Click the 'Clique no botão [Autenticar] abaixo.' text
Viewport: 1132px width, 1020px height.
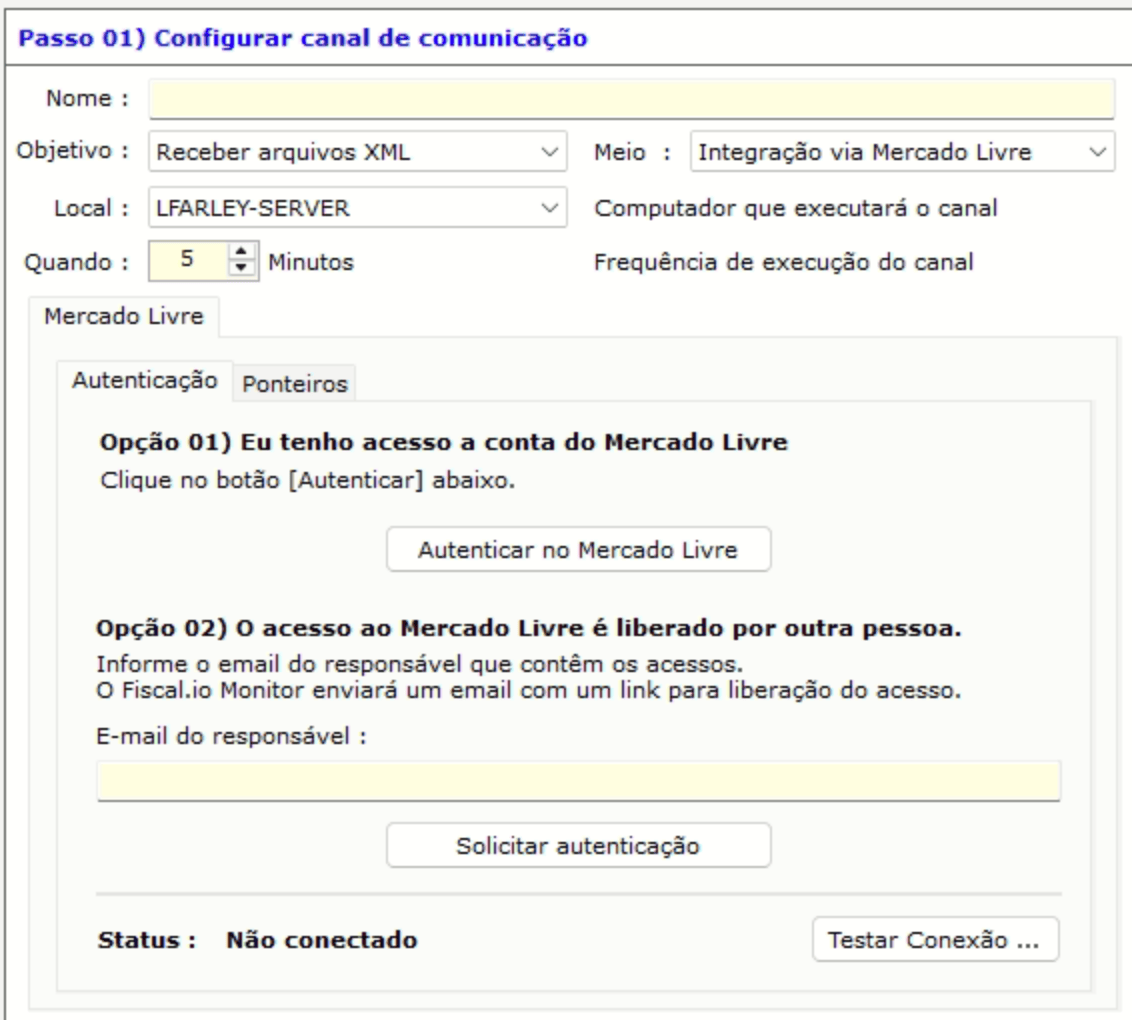pos(308,480)
